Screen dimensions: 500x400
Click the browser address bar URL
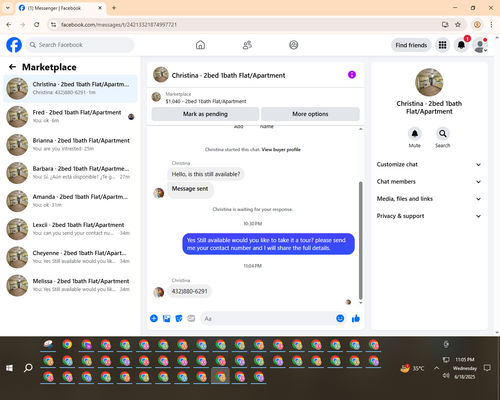[119, 25]
